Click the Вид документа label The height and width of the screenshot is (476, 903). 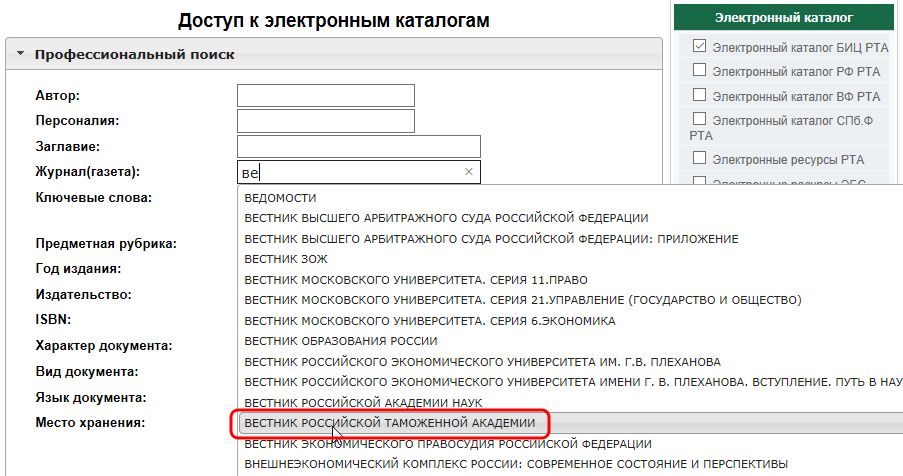87,372
